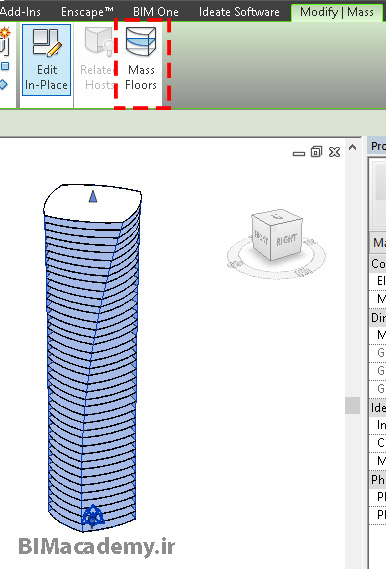Click the small blue square ribbon icon
This screenshot has height=569, width=386.
[x=5, y=66]
